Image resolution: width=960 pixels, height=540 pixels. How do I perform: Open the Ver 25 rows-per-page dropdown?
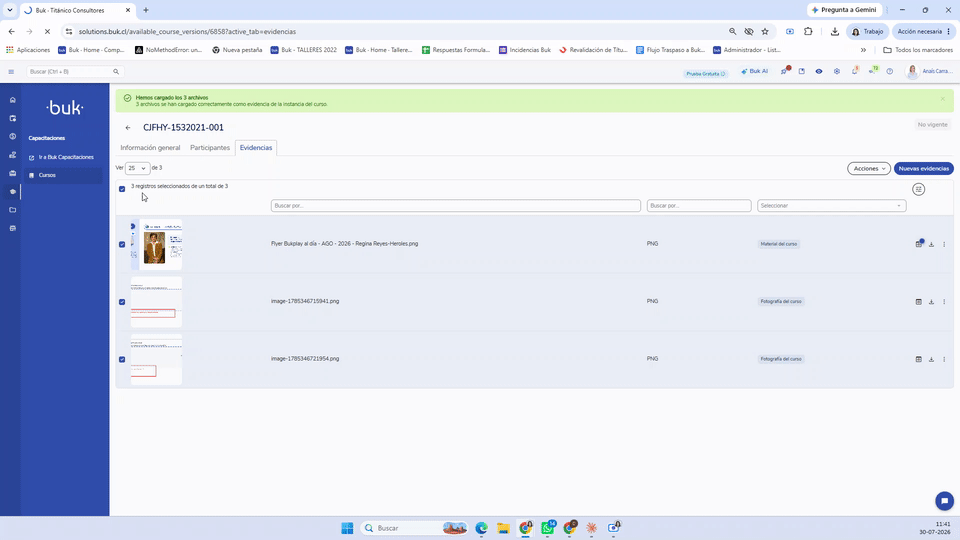pos(137,168)
